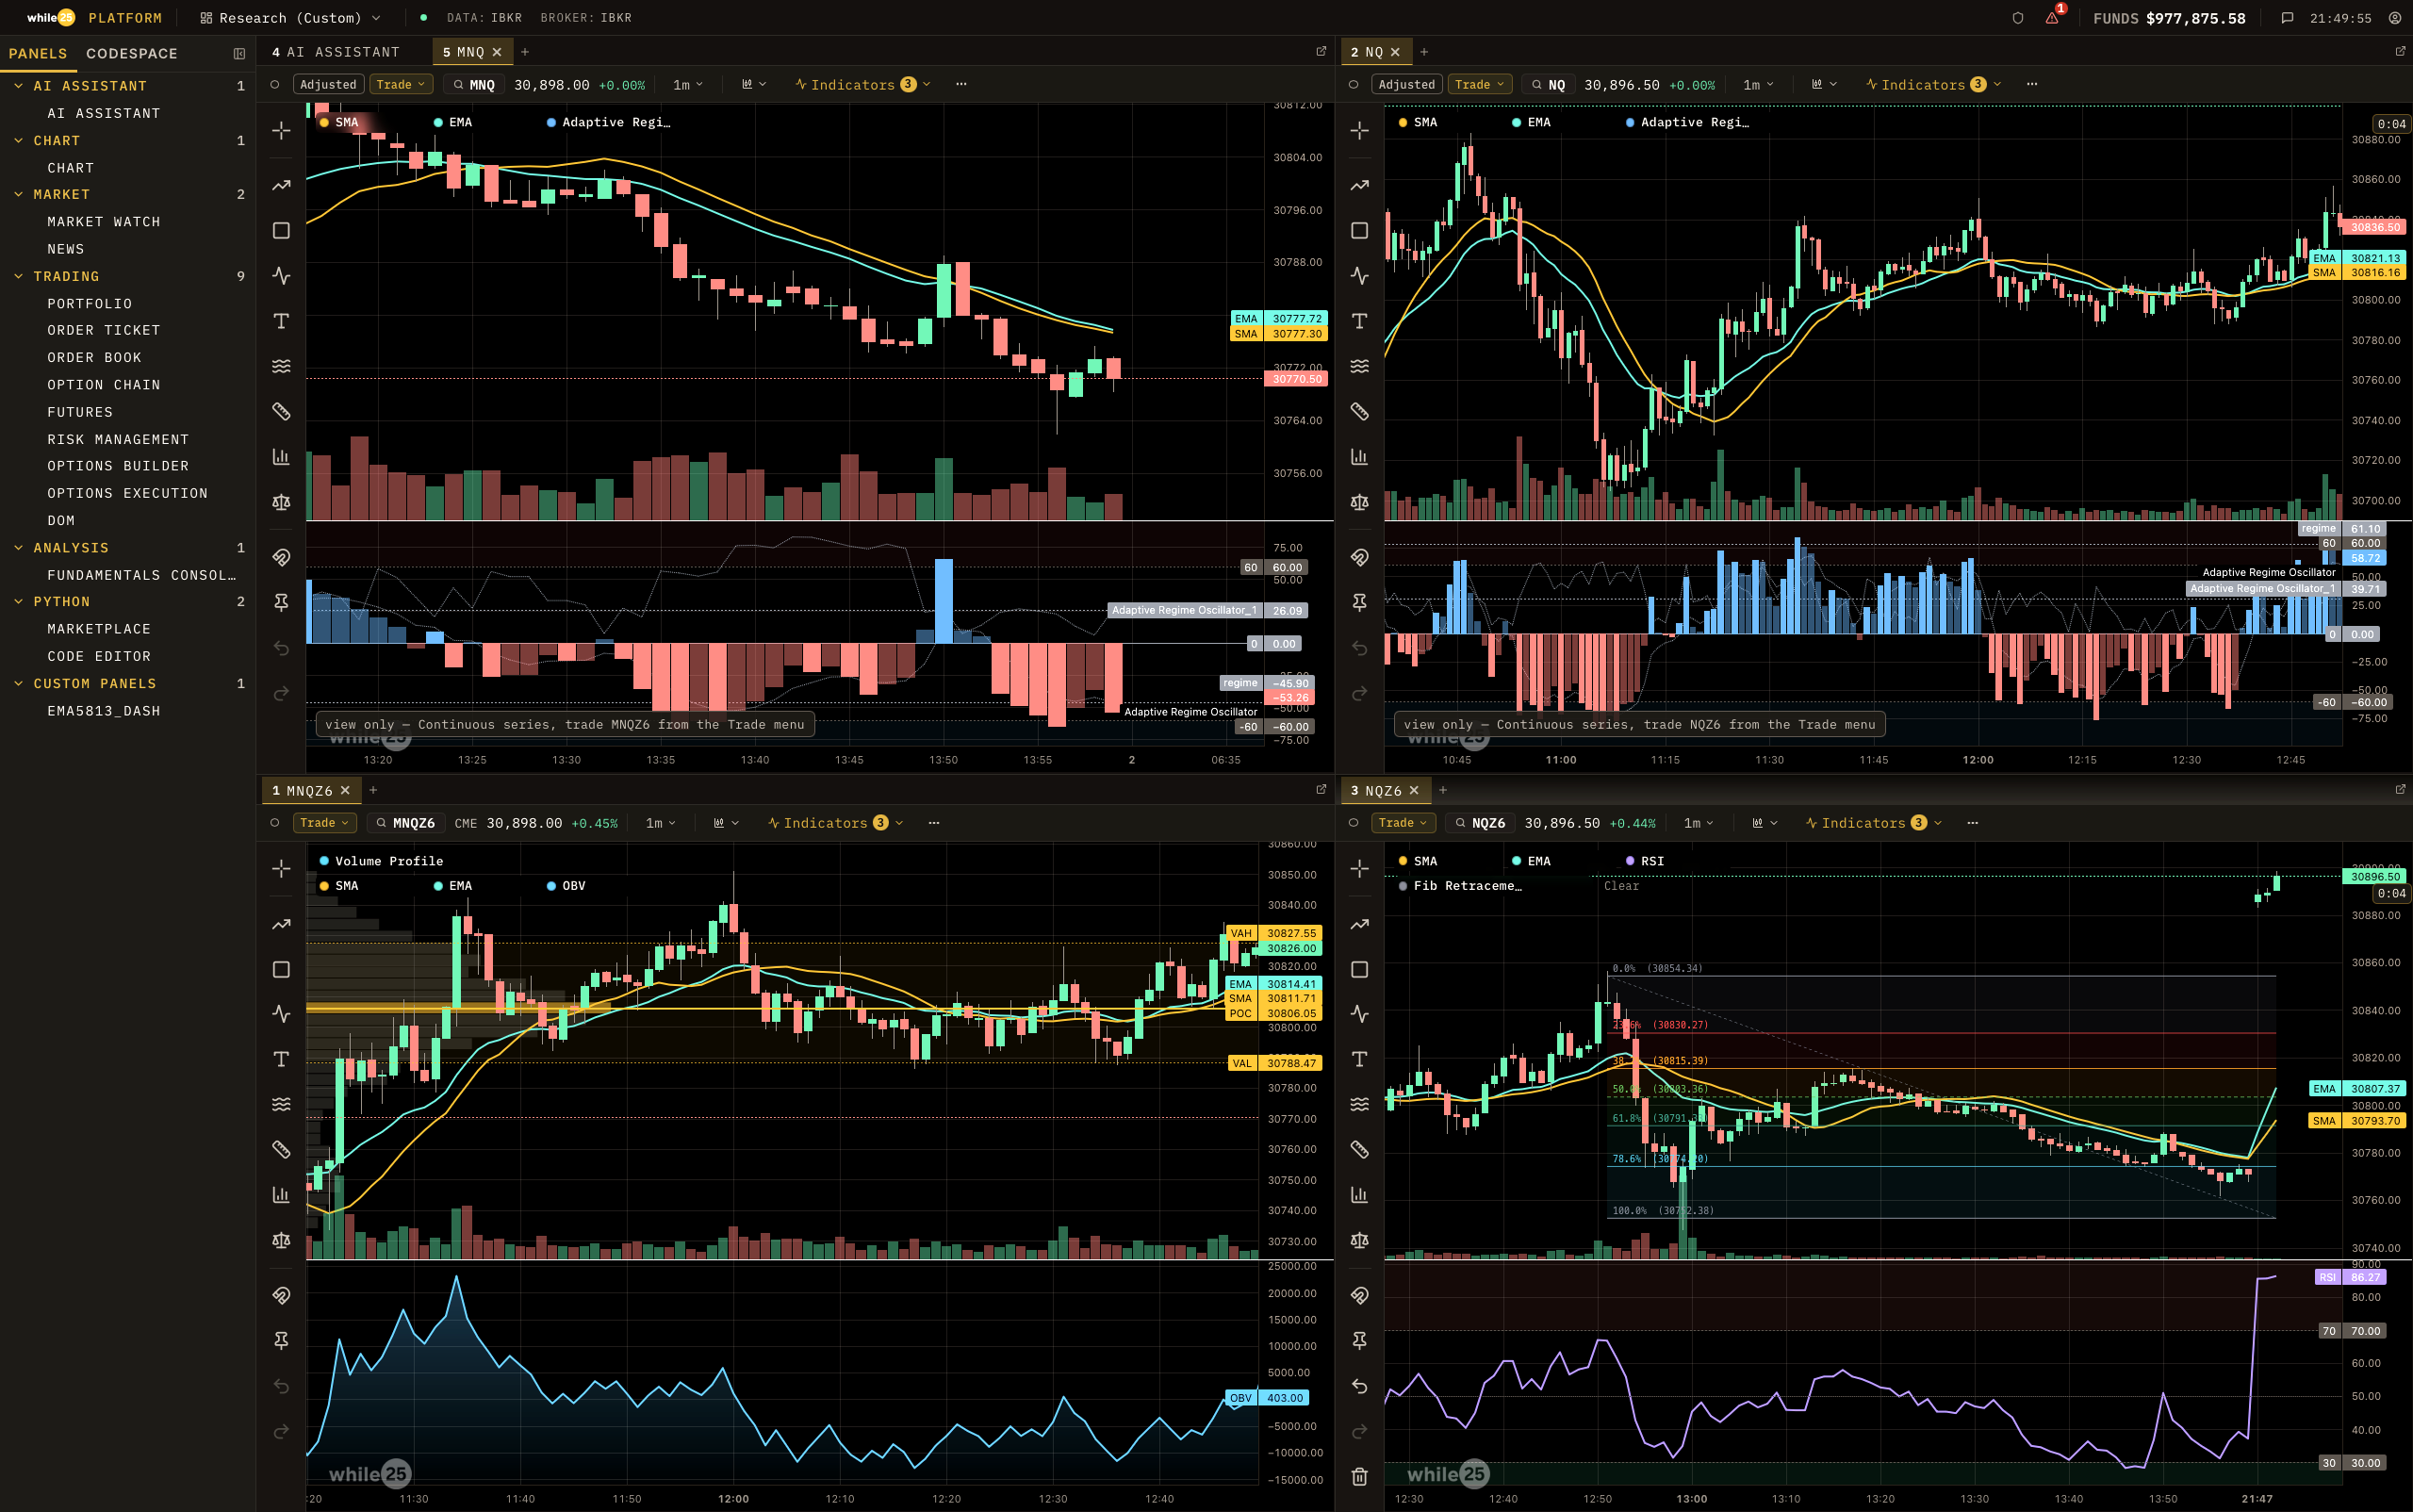Collapse the sidebar with the panel icon

coord(239,54)
